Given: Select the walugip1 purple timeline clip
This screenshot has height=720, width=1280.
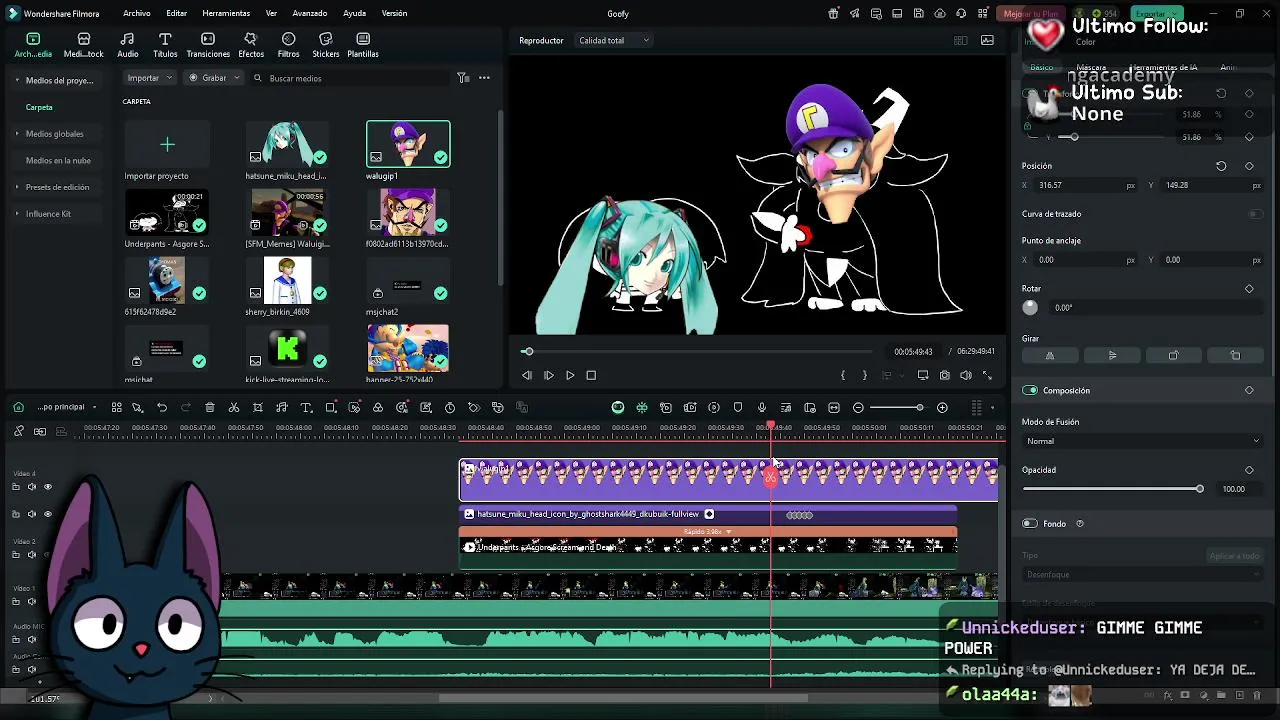Looking at the screenshot, I should [728, 480].
